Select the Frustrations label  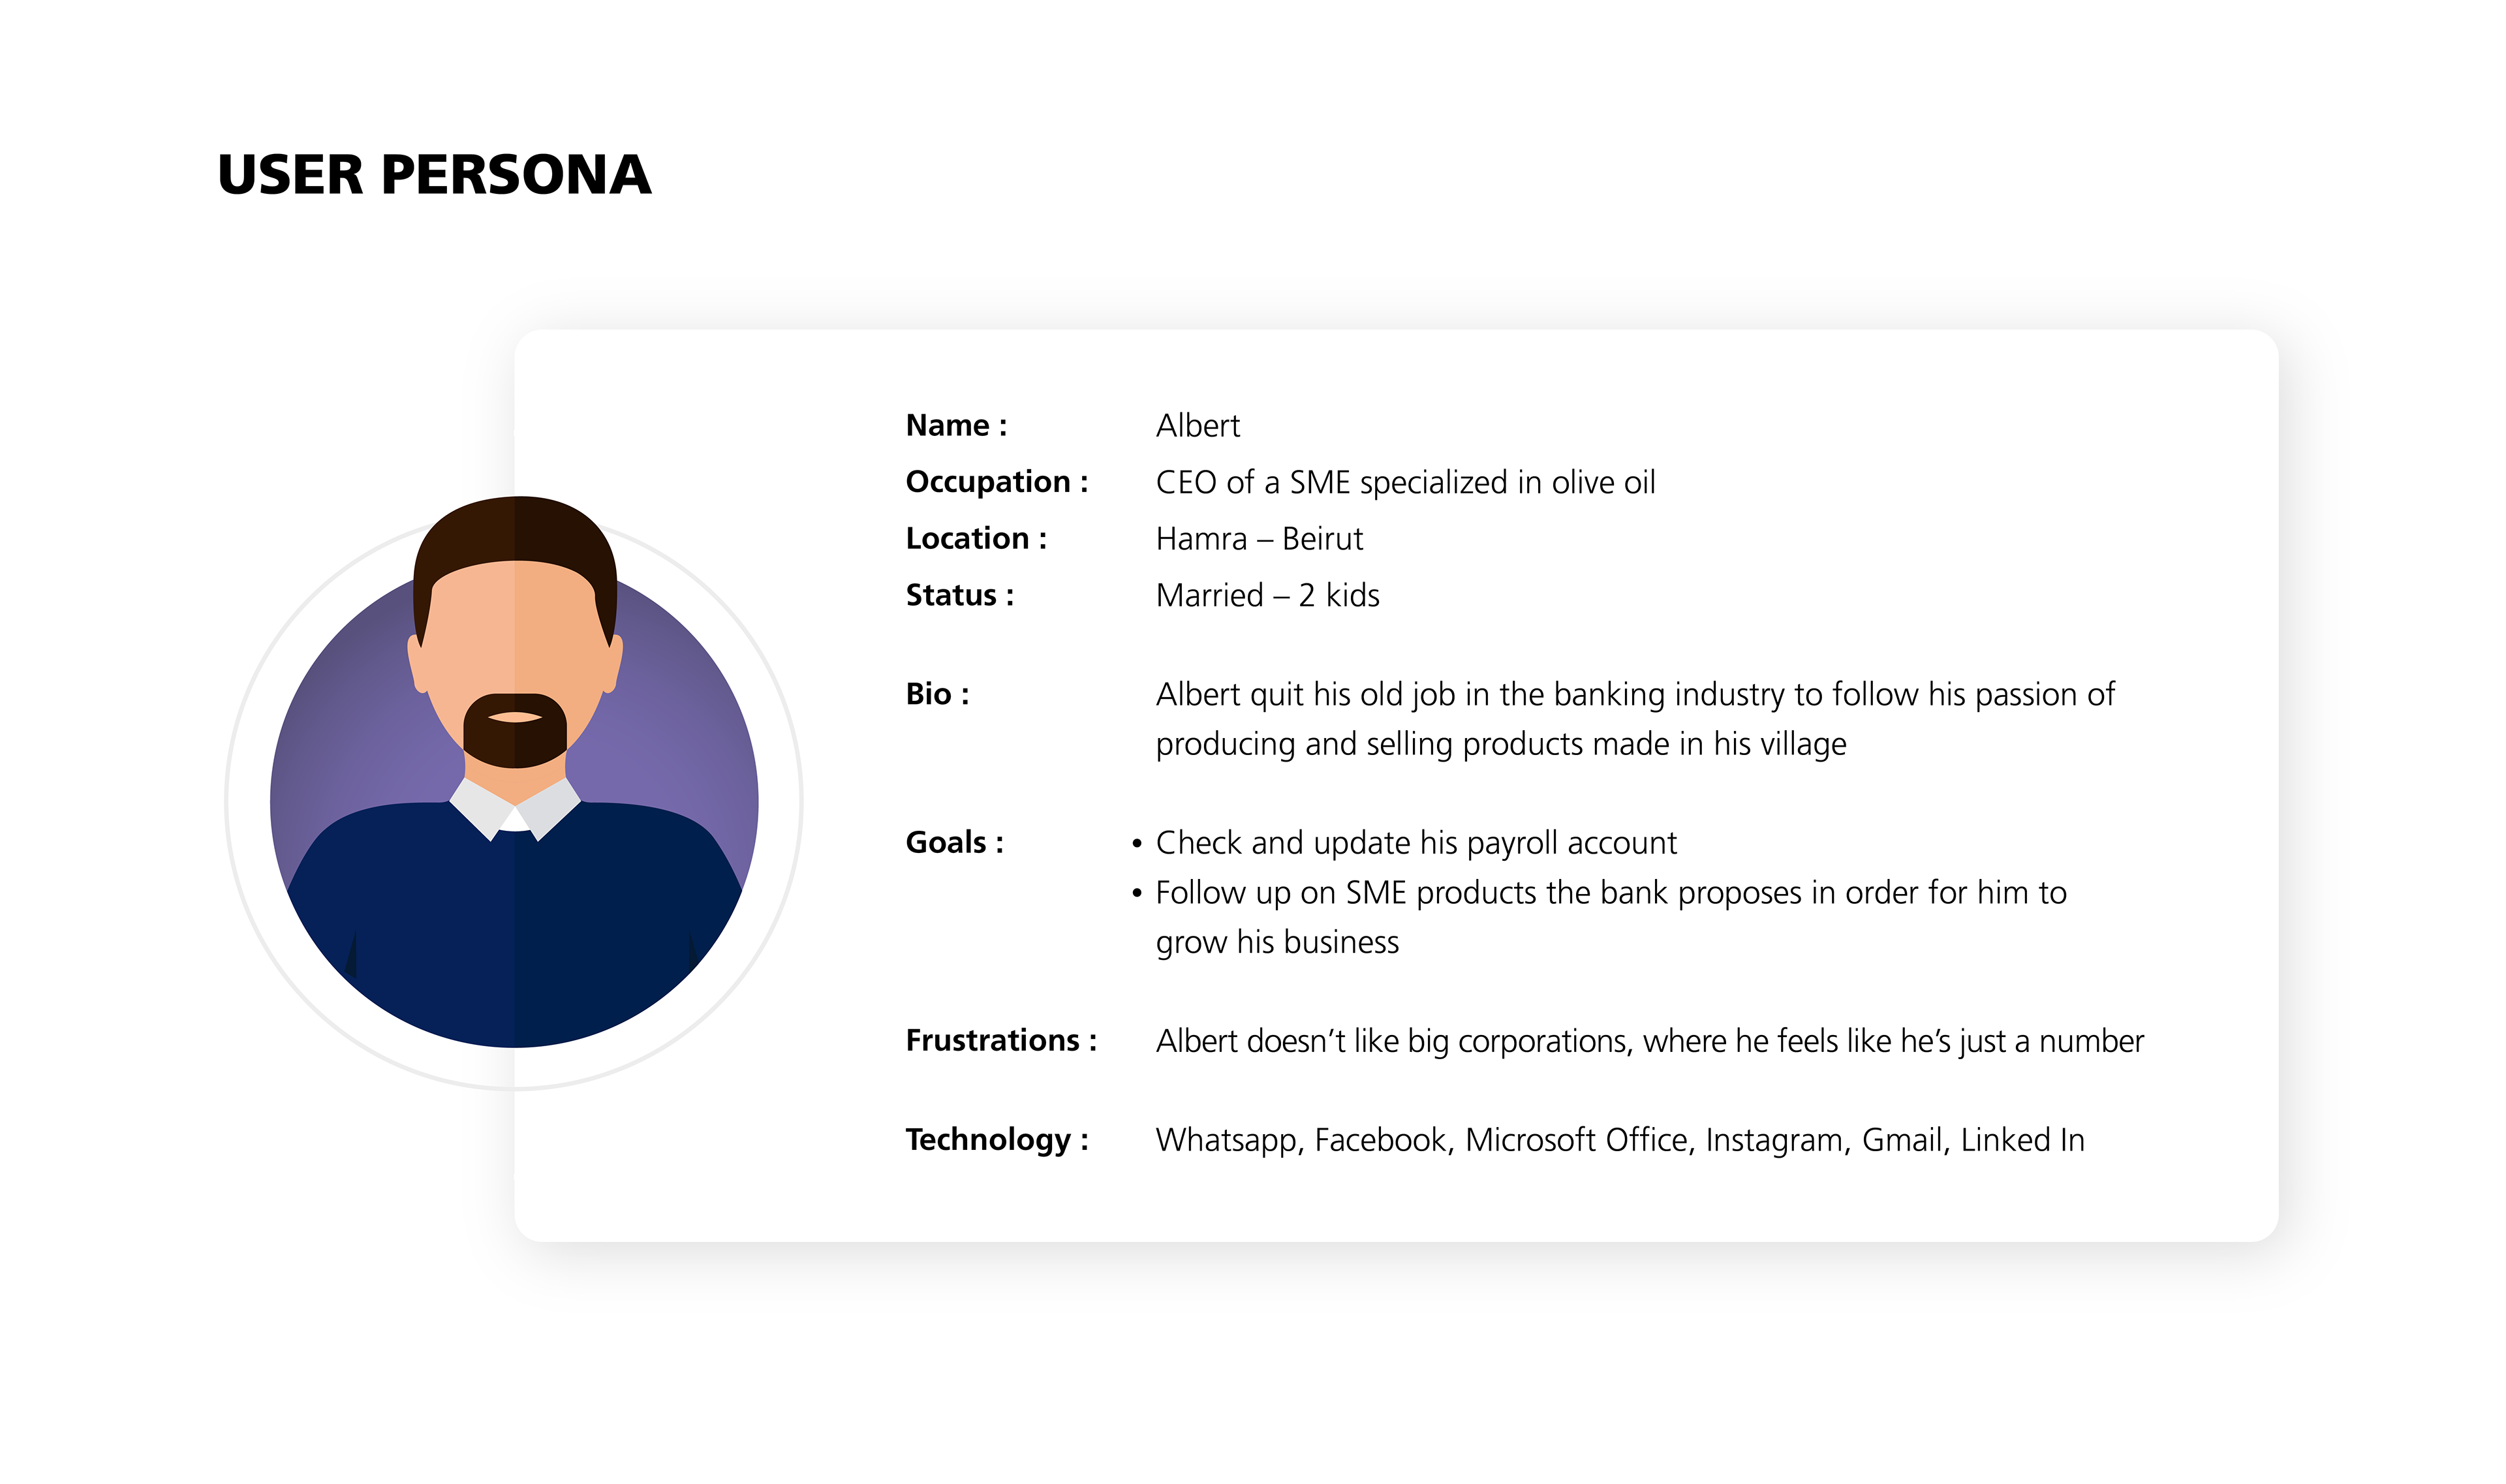point(1001,1040)
